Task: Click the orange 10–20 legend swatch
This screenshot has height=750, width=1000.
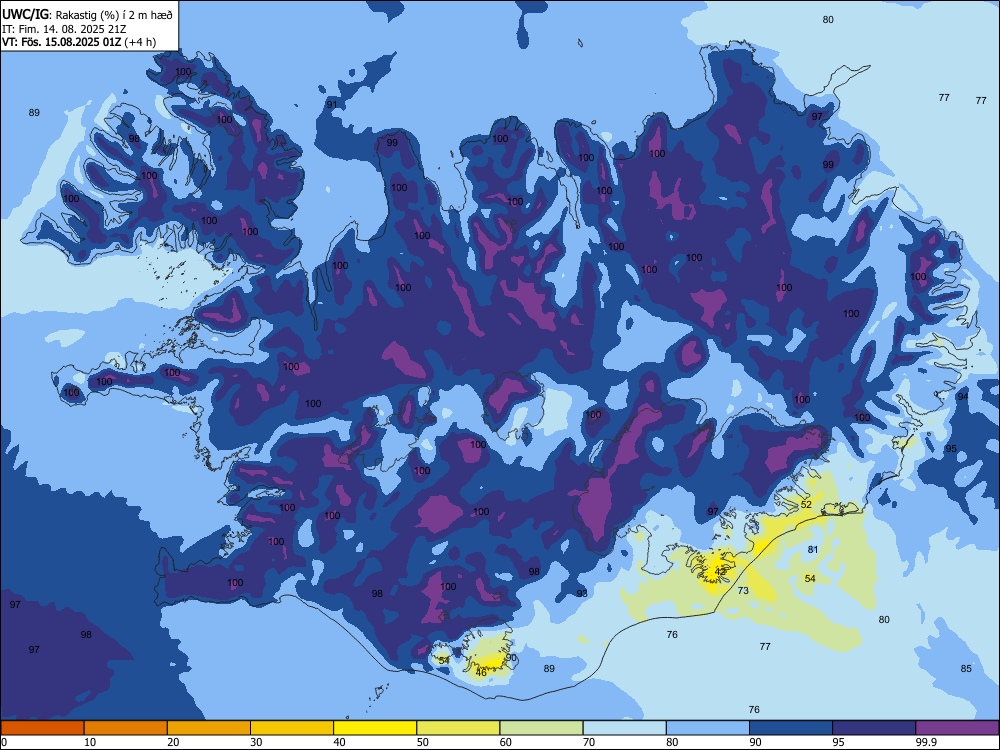Action: point(126,728)
